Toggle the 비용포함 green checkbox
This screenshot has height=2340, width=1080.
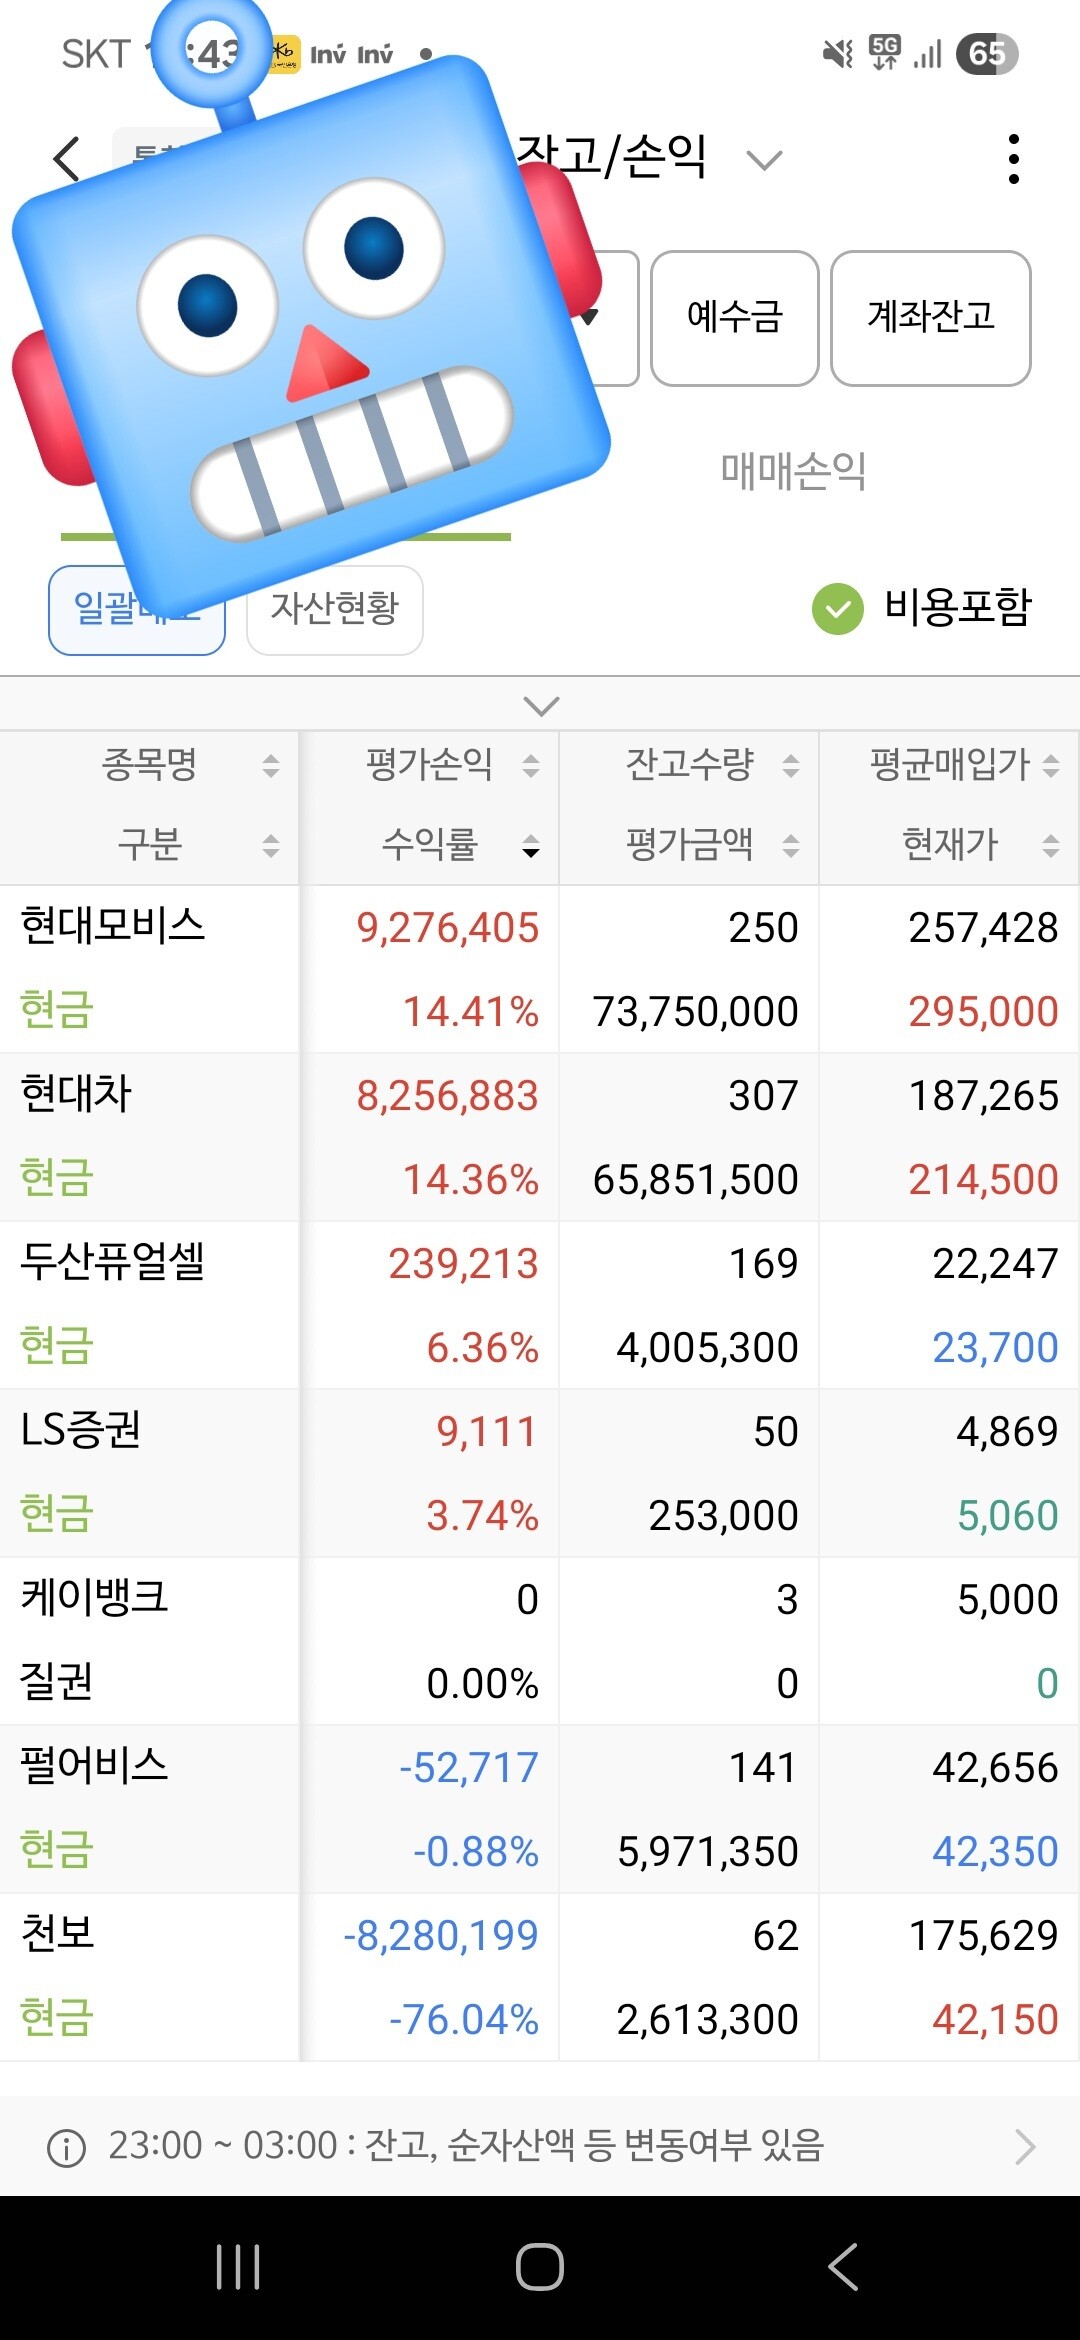pos(837,608)
